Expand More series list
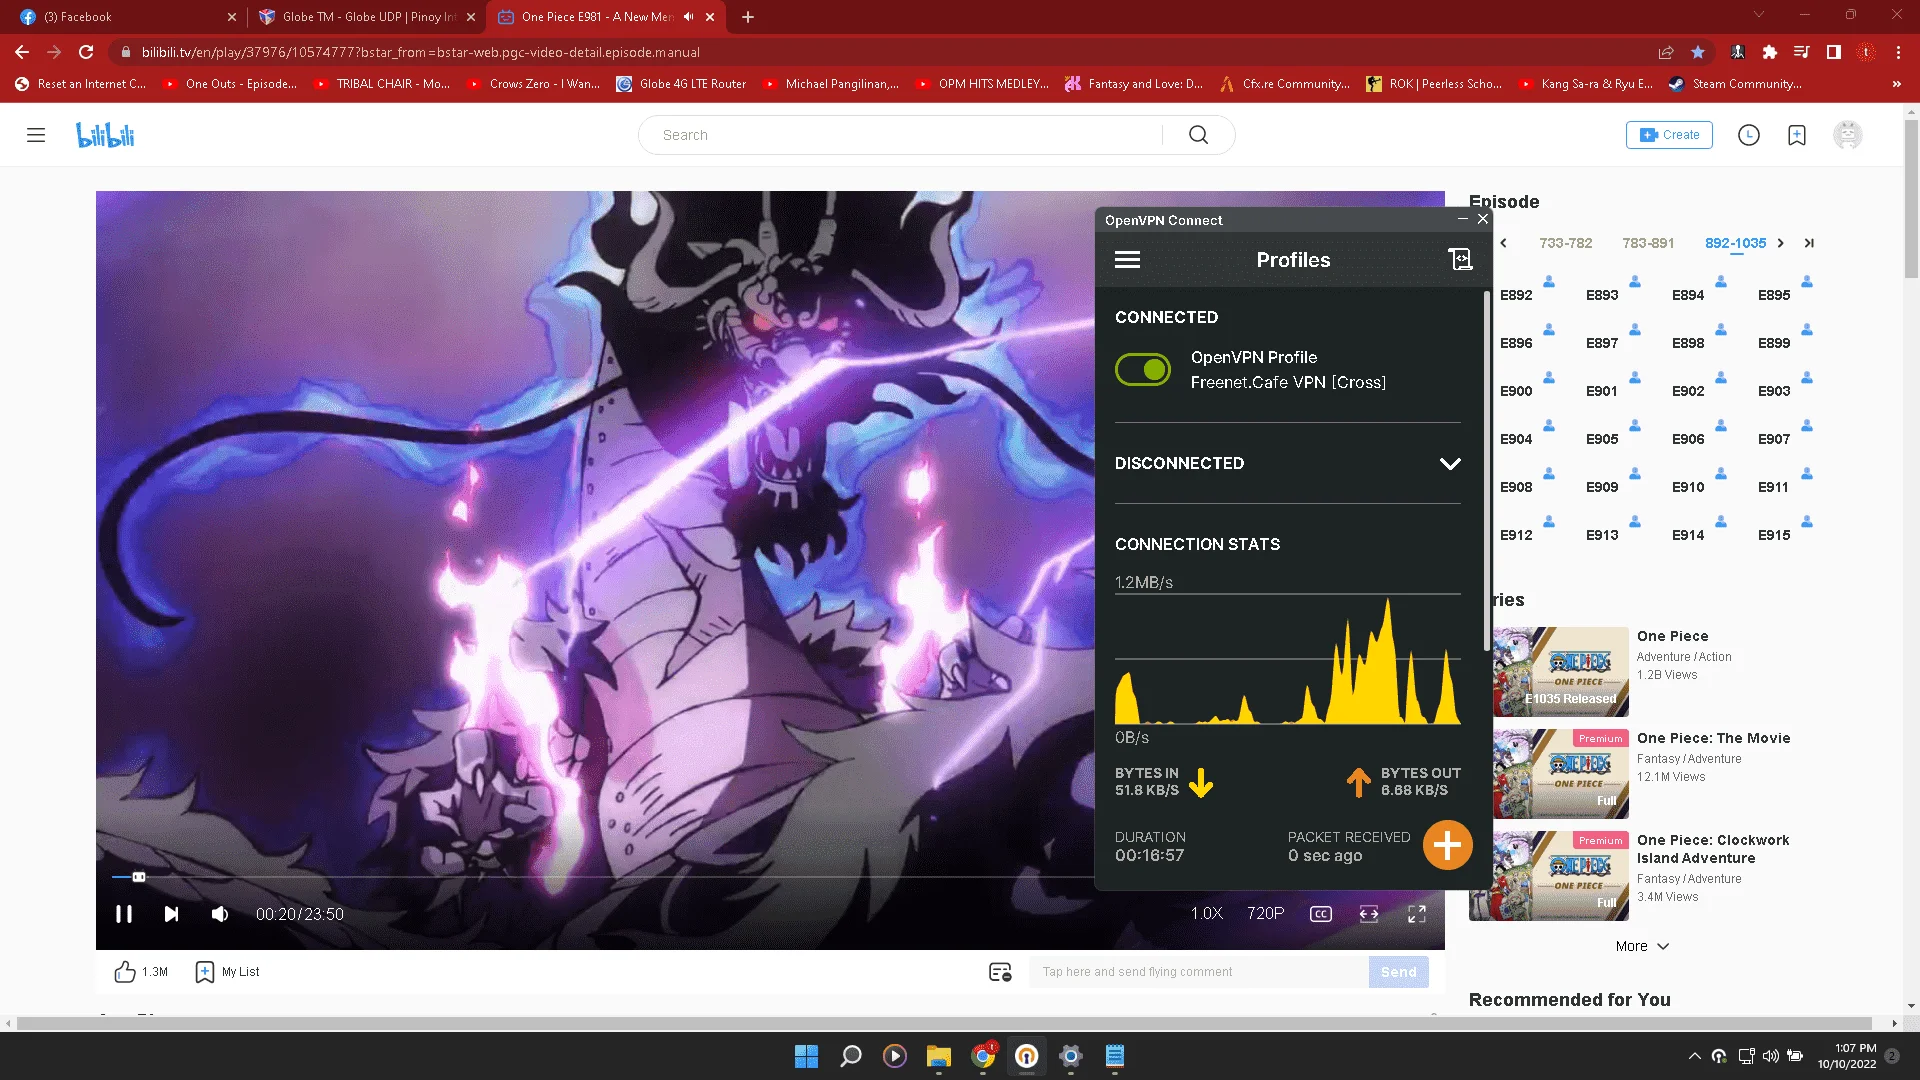Screen dimensions: 1920x1080 [x=1642, y=946]
